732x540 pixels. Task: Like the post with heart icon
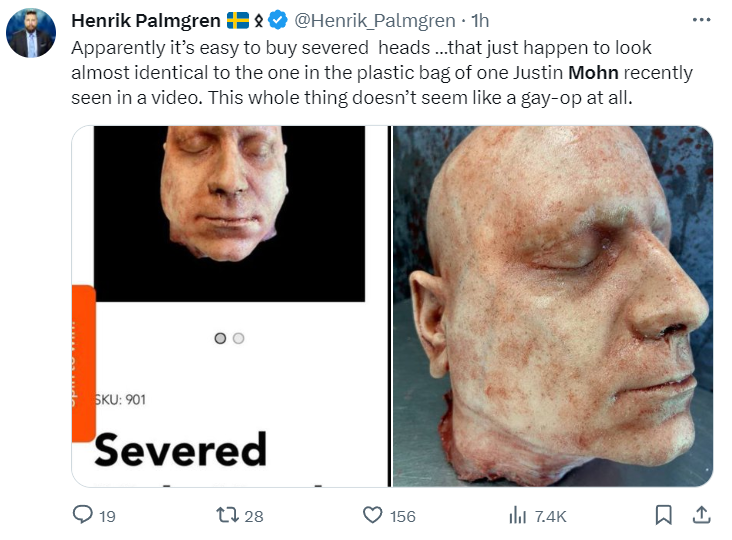tap(373, 515)
